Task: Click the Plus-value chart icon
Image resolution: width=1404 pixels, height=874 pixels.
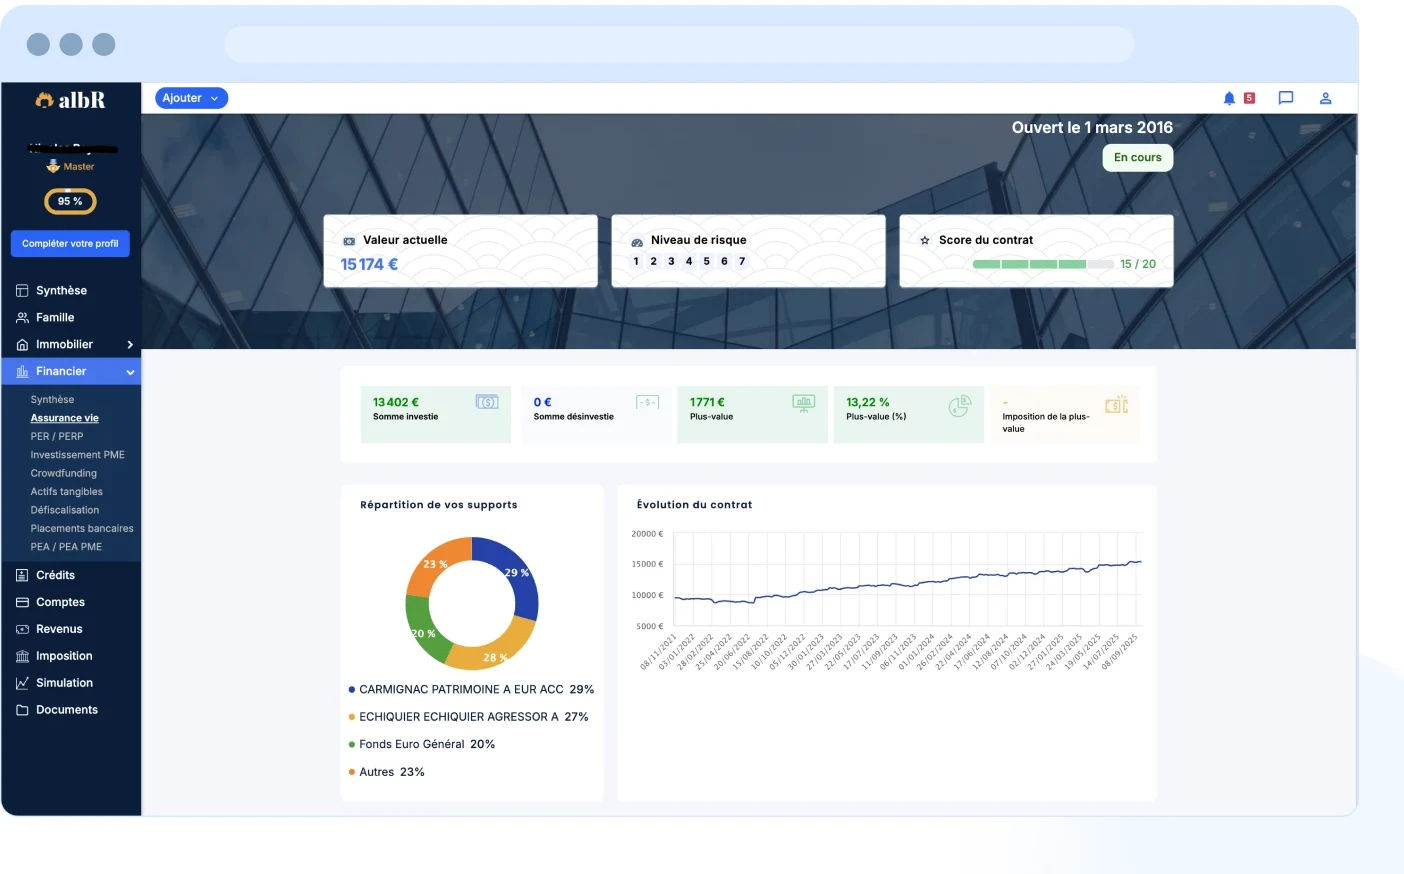Action: 804,403
